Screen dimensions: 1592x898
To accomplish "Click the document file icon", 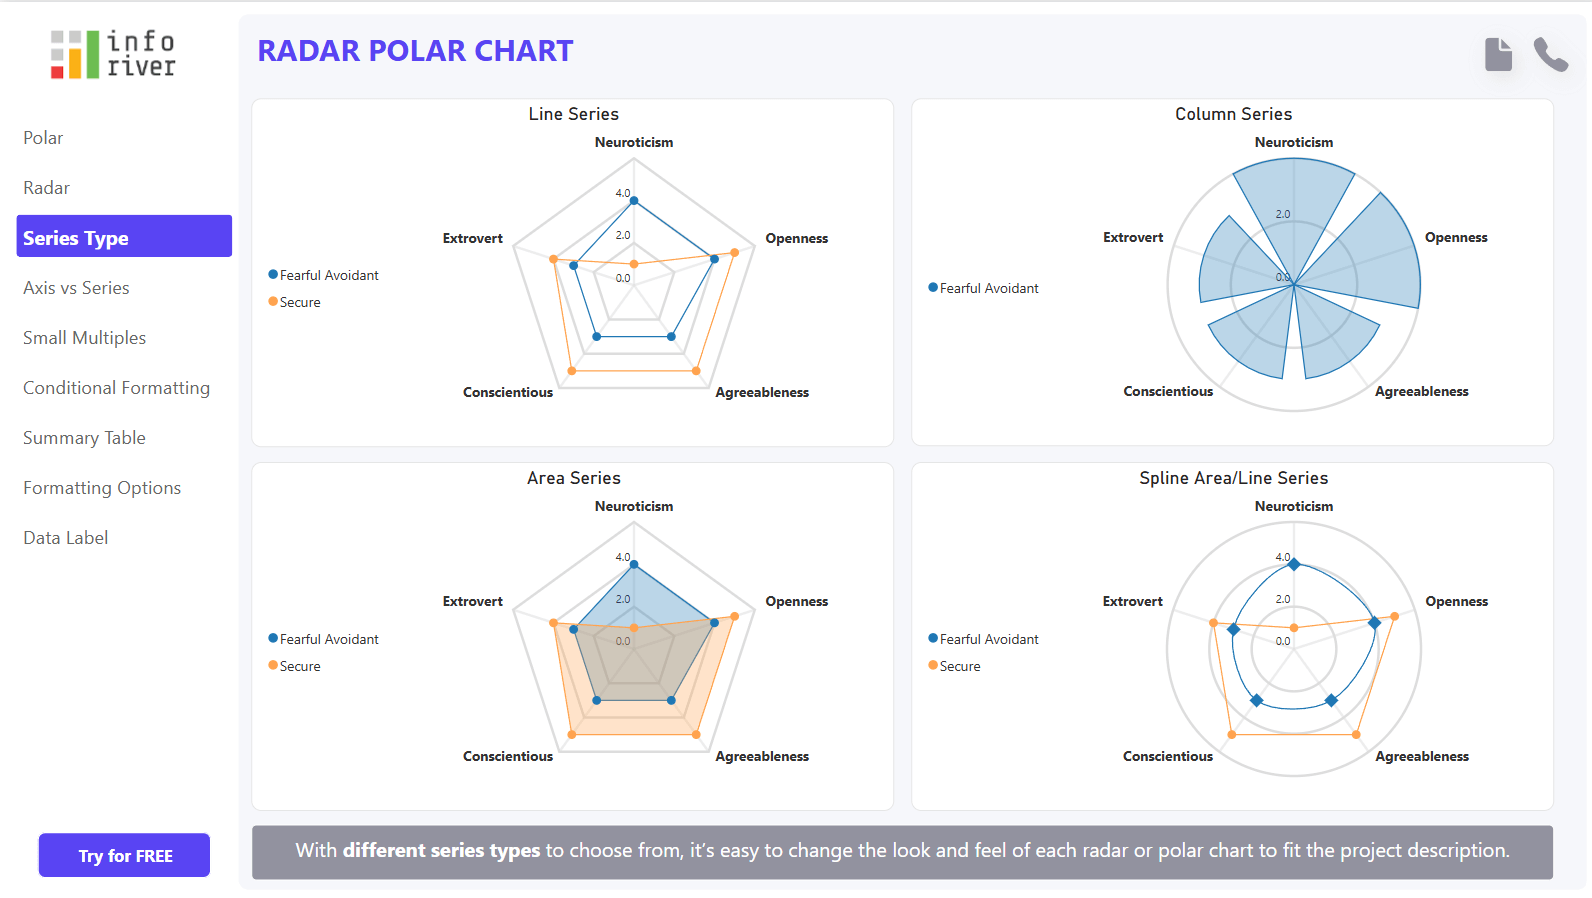I will [1498, 54].
